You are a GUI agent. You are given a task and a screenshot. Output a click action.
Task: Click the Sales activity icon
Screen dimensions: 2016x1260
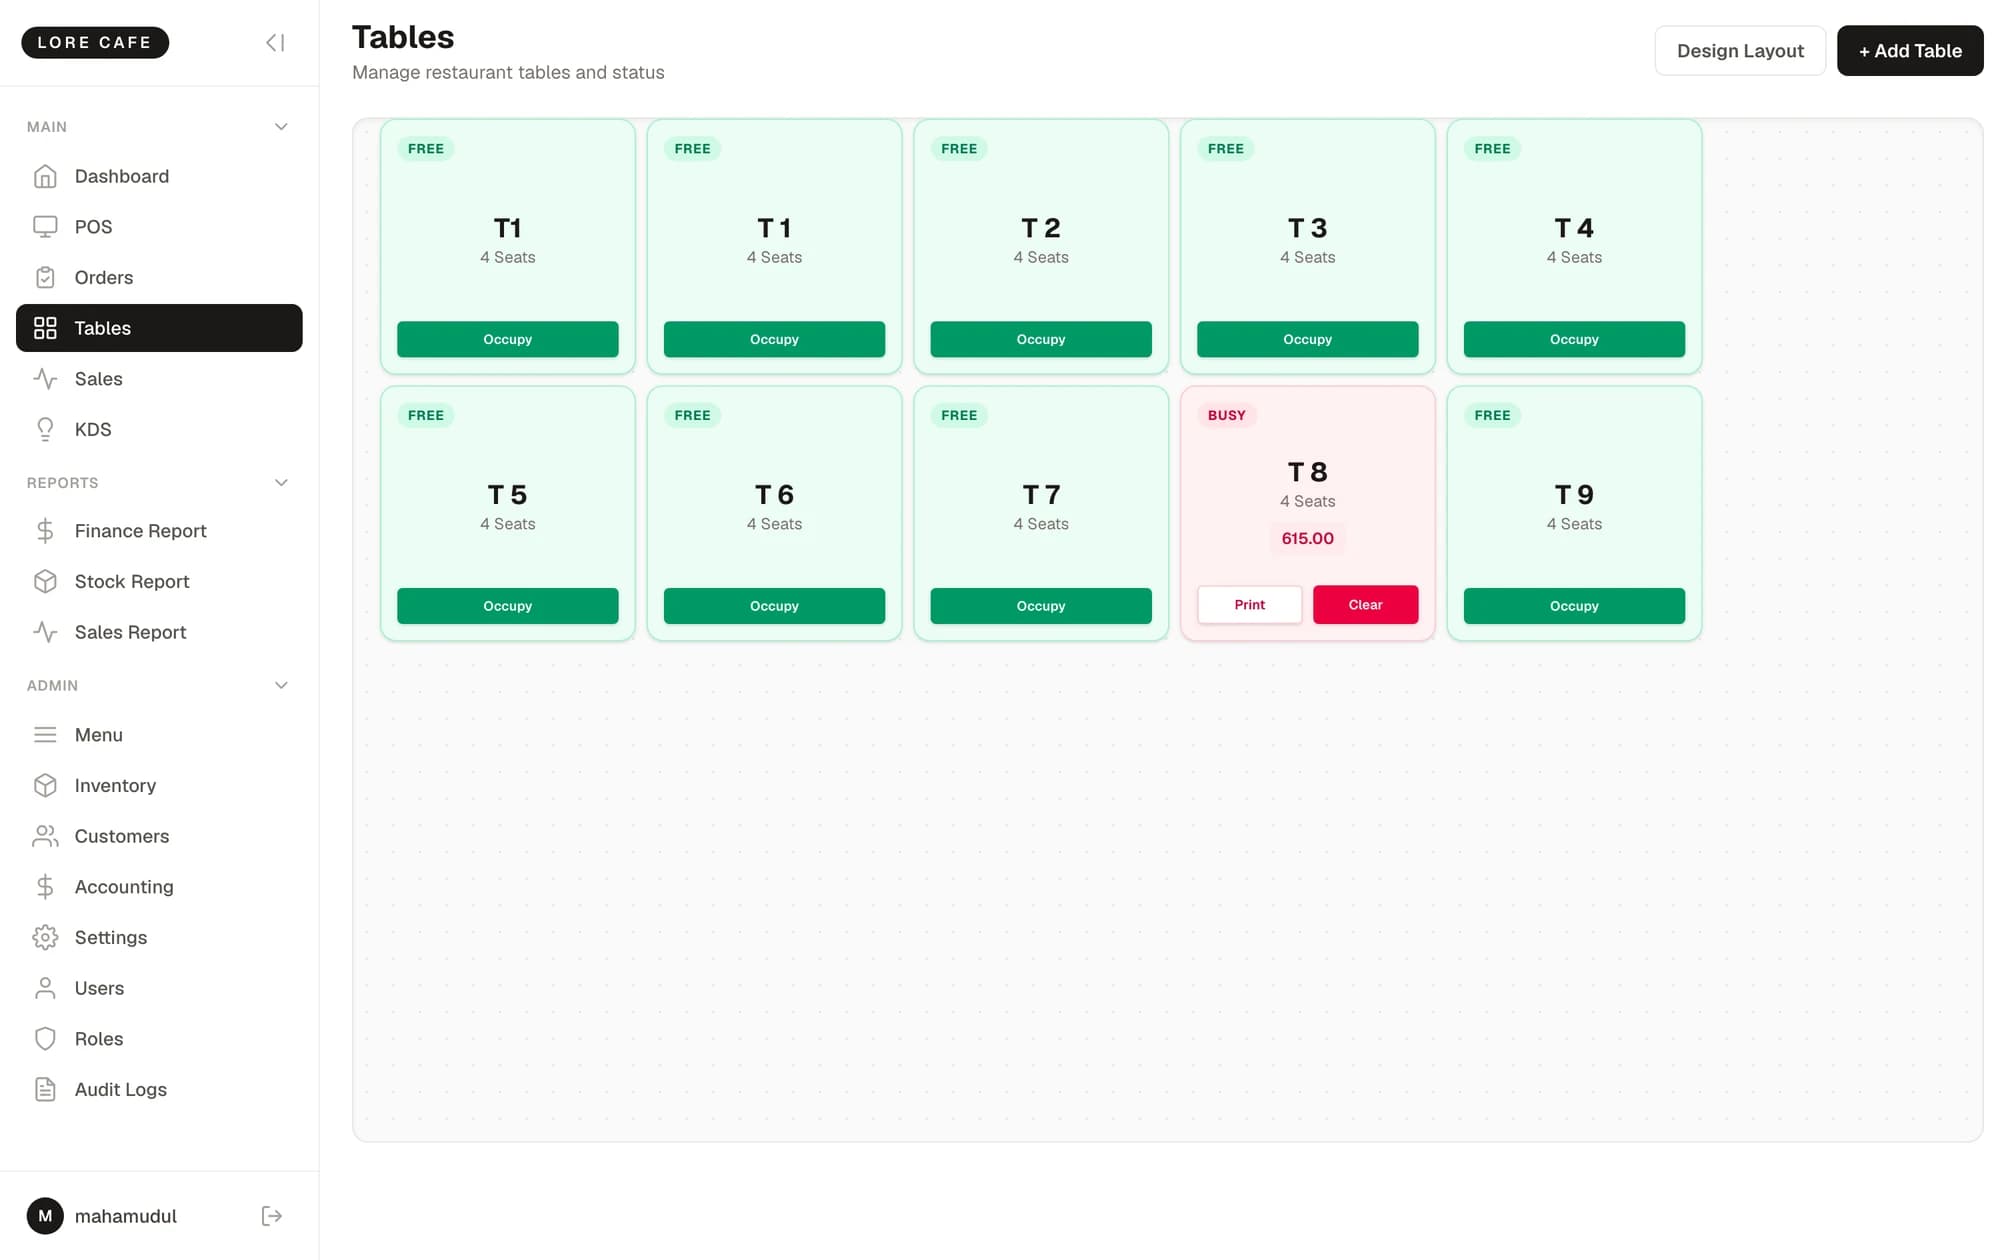[45, 379]
